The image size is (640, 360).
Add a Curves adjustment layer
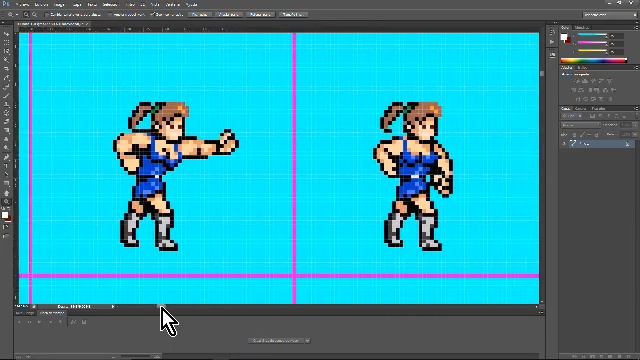593,81
